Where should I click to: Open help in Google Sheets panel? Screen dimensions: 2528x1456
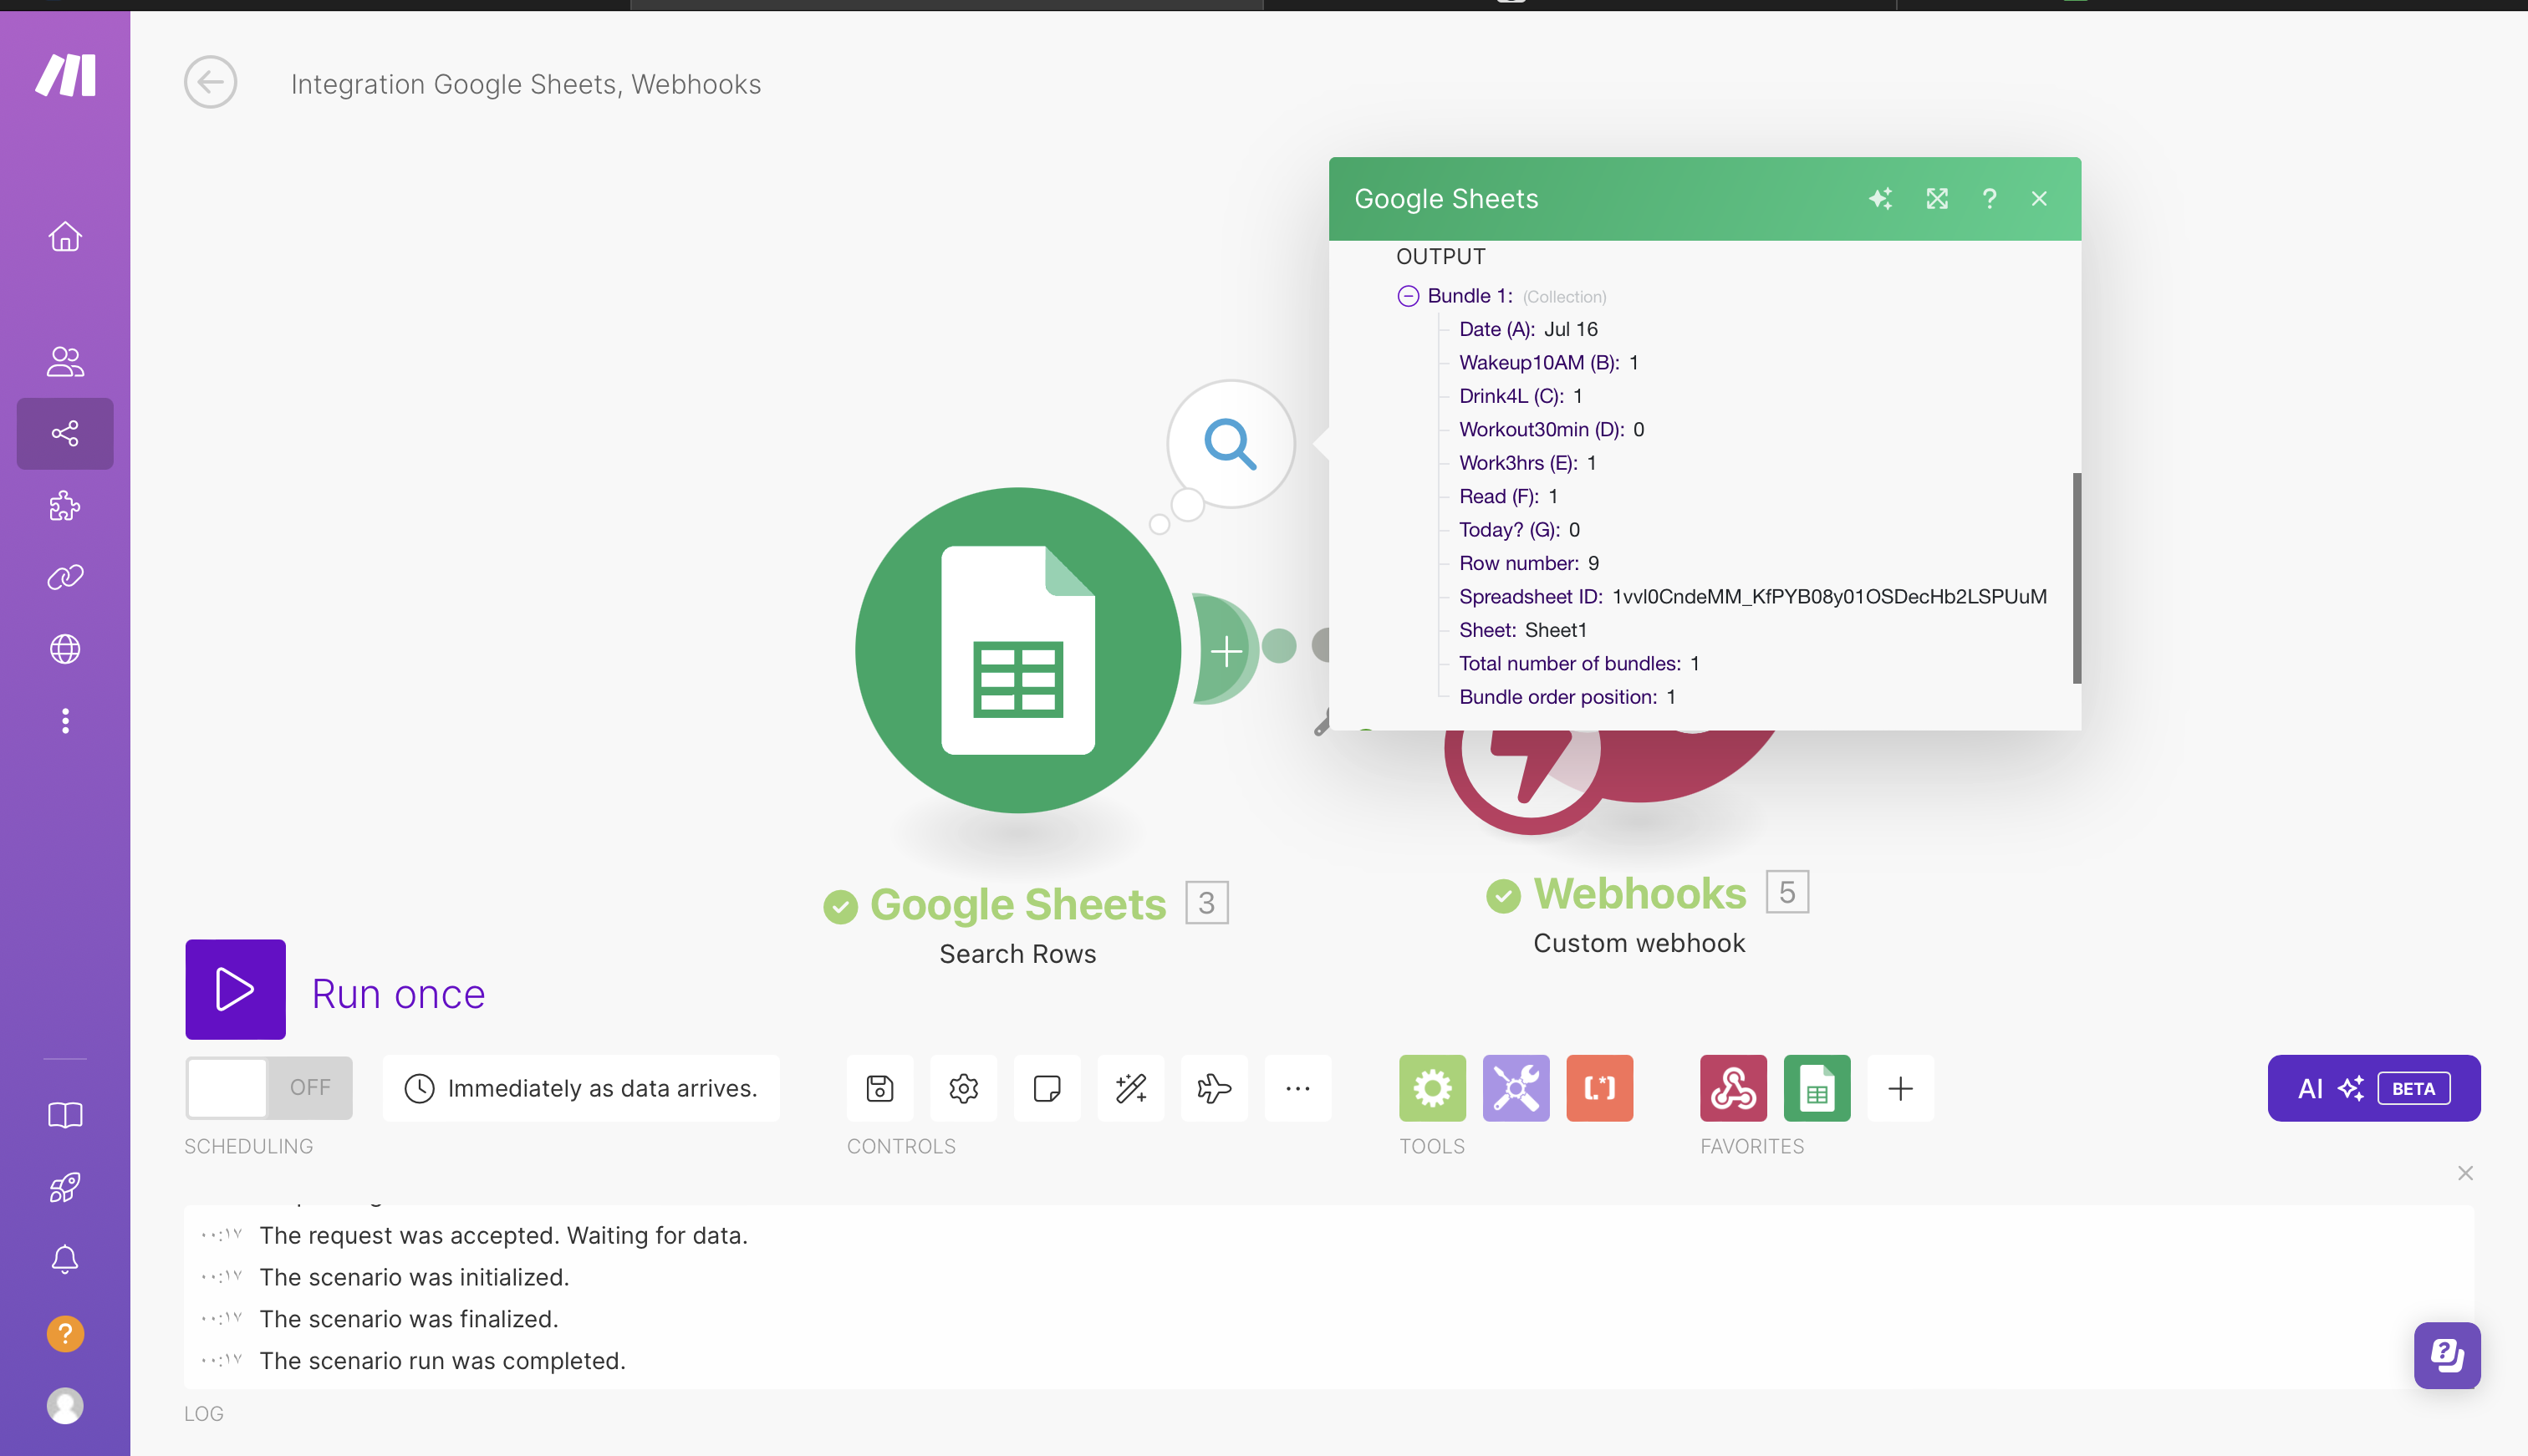(1989, 199)
